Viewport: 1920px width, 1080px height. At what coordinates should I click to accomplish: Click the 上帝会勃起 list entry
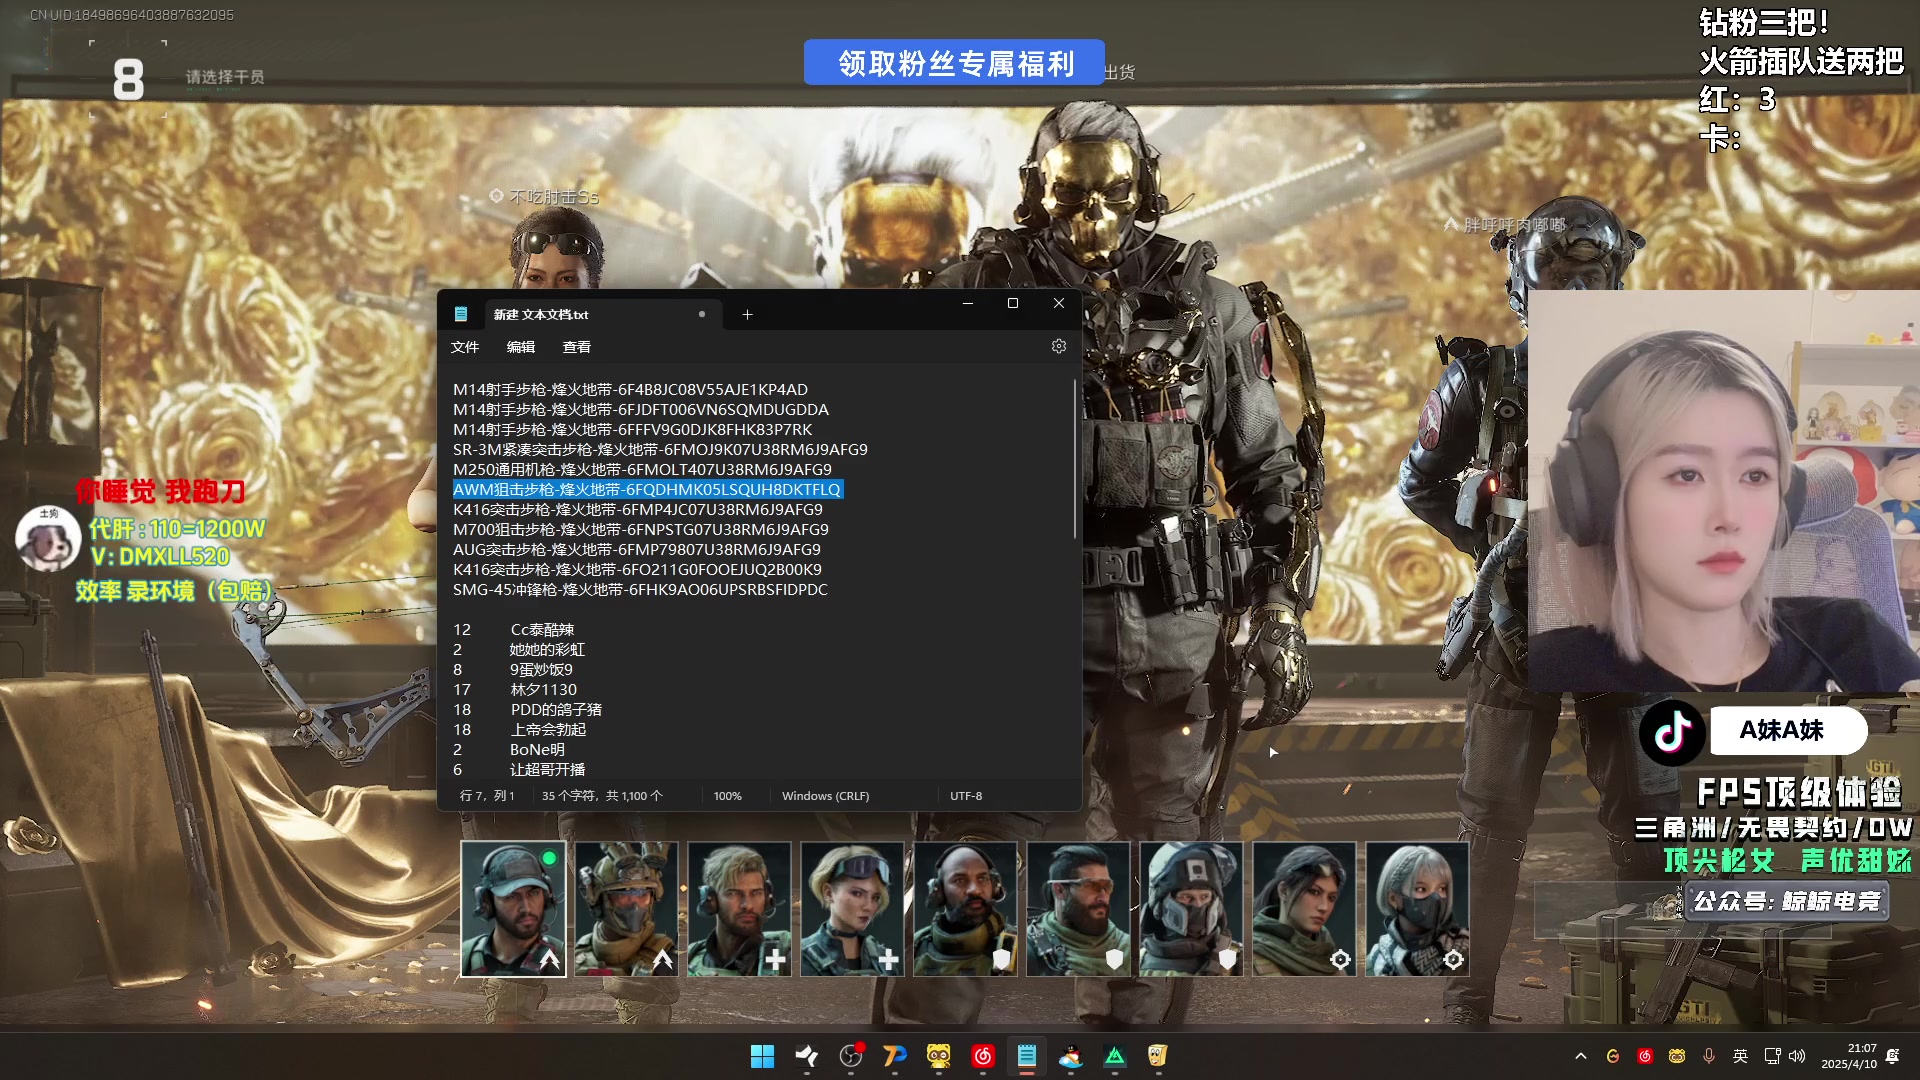click(x=548, y=729)
